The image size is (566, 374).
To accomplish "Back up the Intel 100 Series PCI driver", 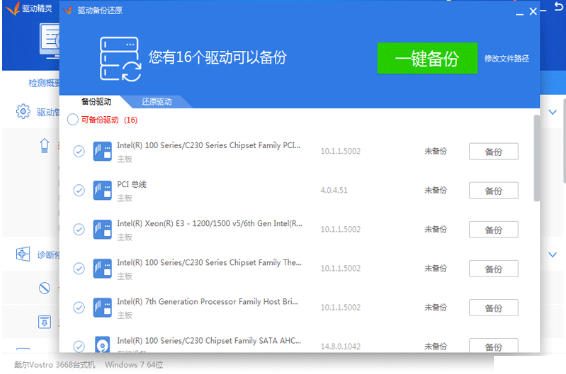I will (493, 152).
